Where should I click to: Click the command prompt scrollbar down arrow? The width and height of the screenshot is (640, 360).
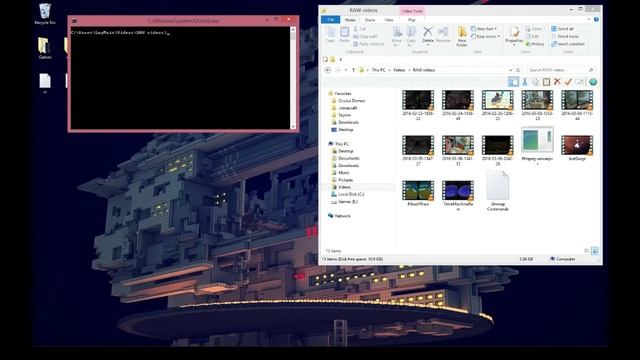point(293,127)
